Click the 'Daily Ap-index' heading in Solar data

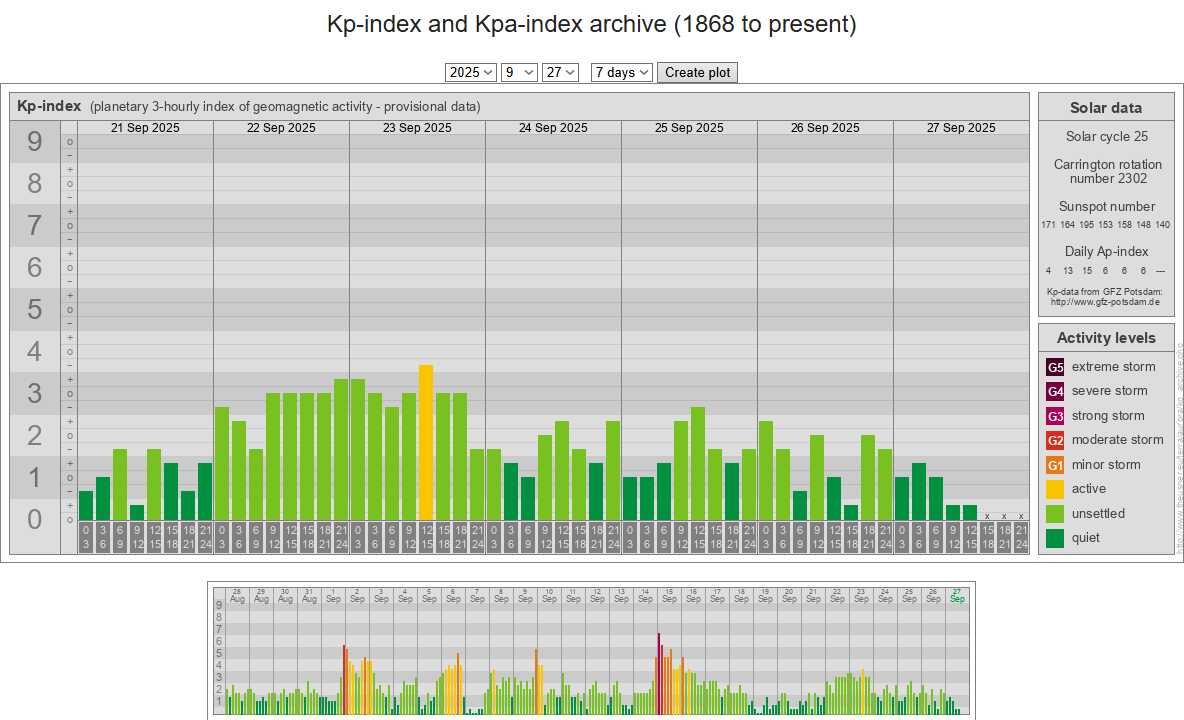point(1106,252)
